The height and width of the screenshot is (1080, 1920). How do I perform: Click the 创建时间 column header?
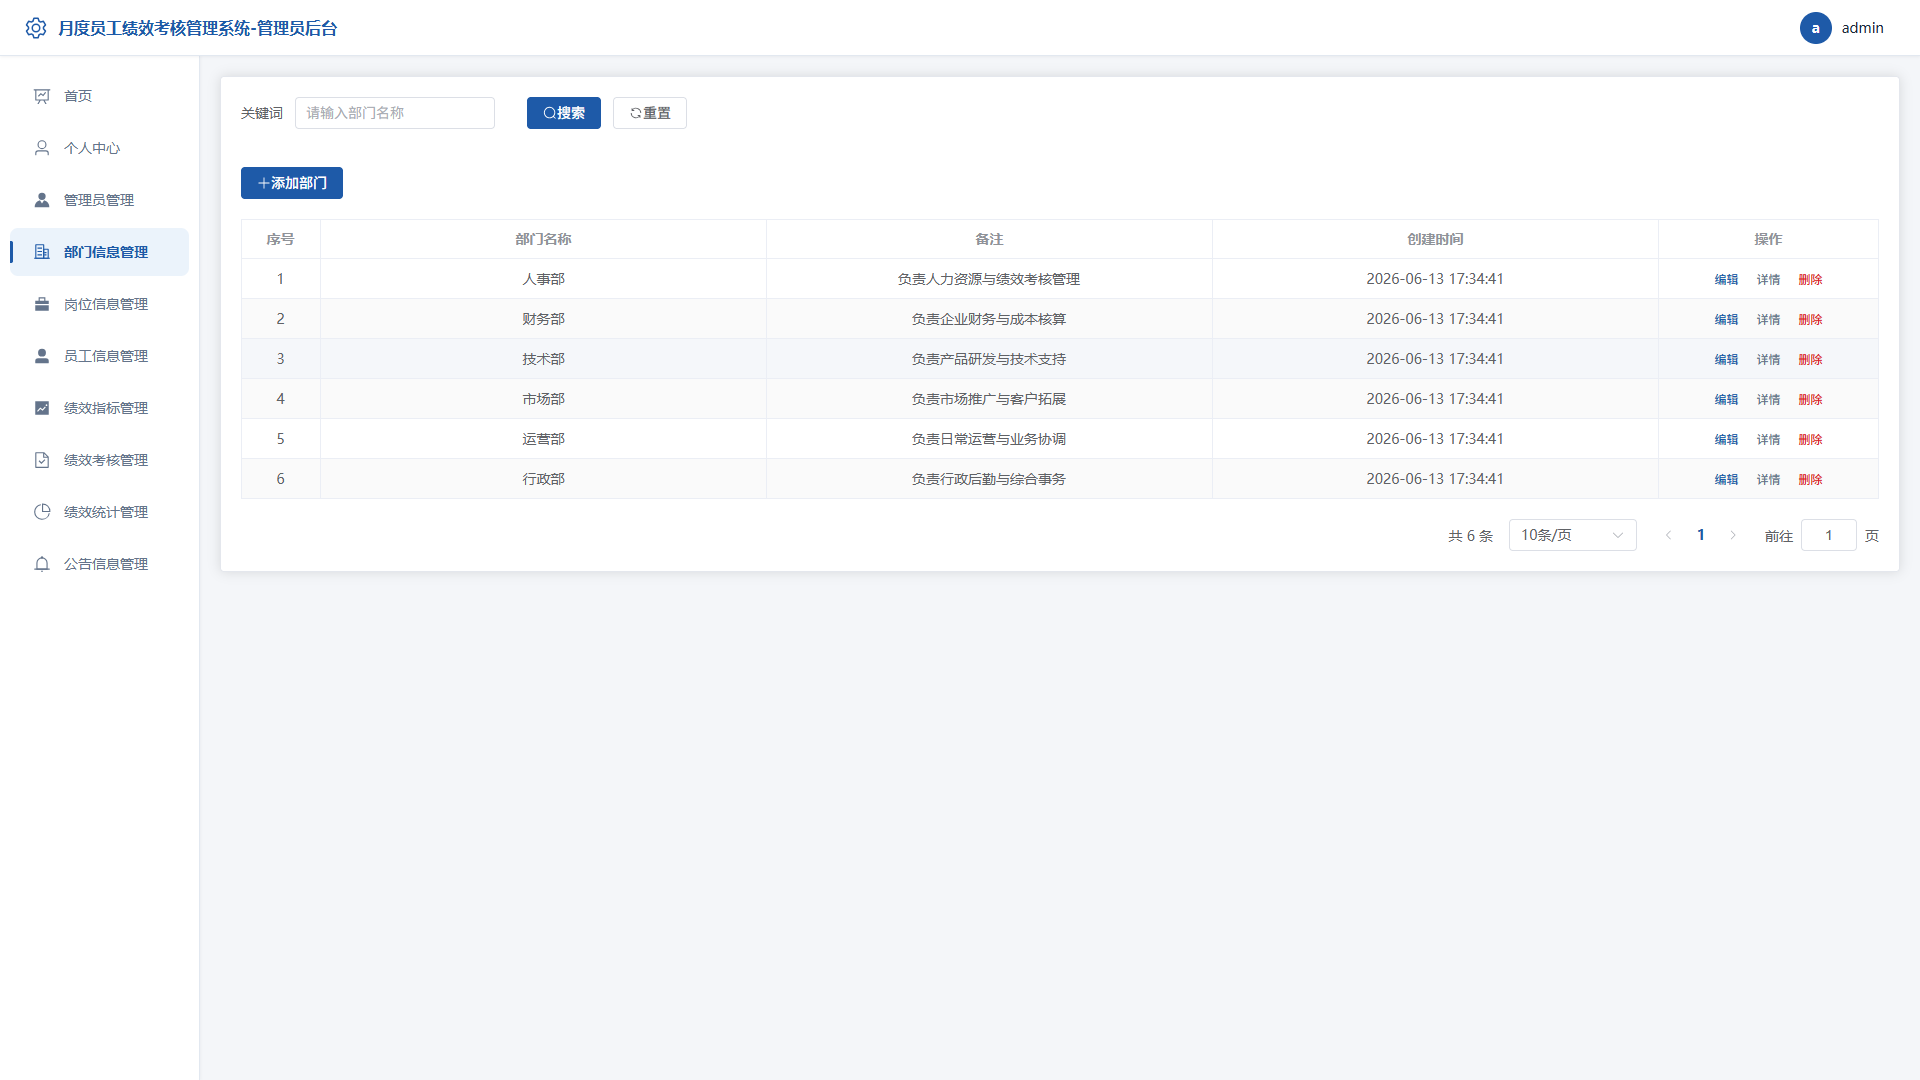1435,239
